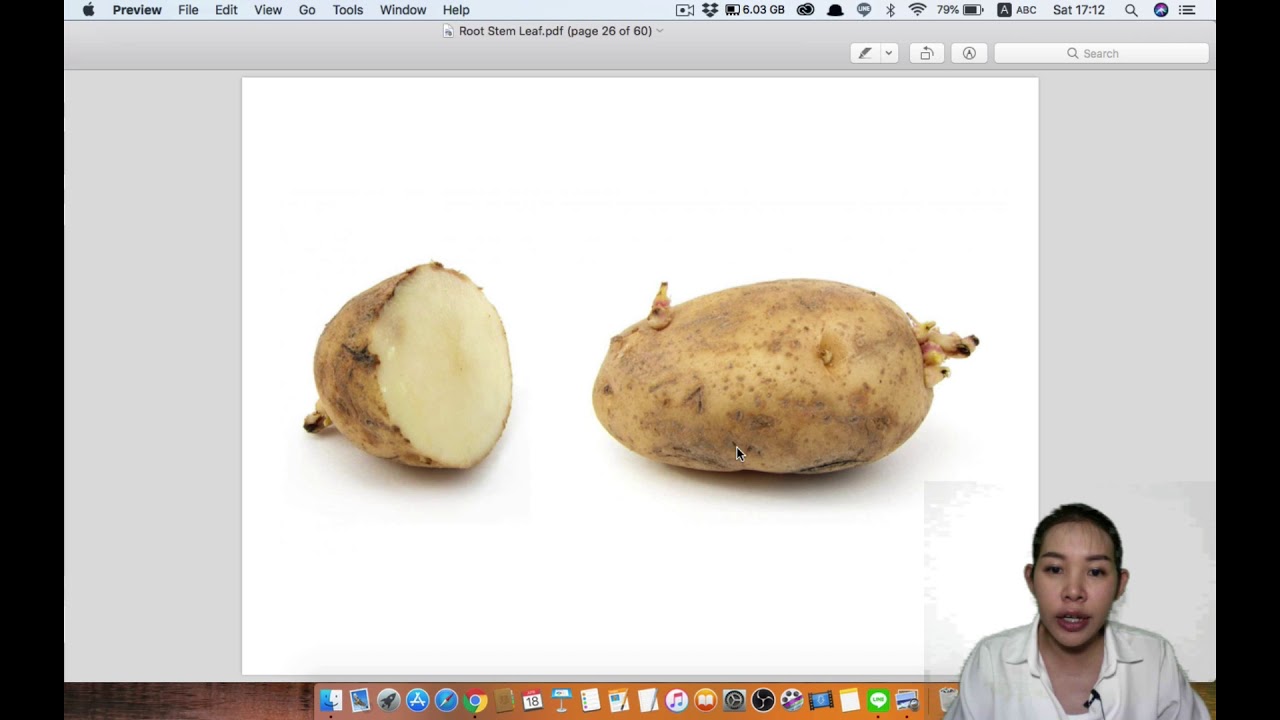Open Finder from the Dock

331,701
